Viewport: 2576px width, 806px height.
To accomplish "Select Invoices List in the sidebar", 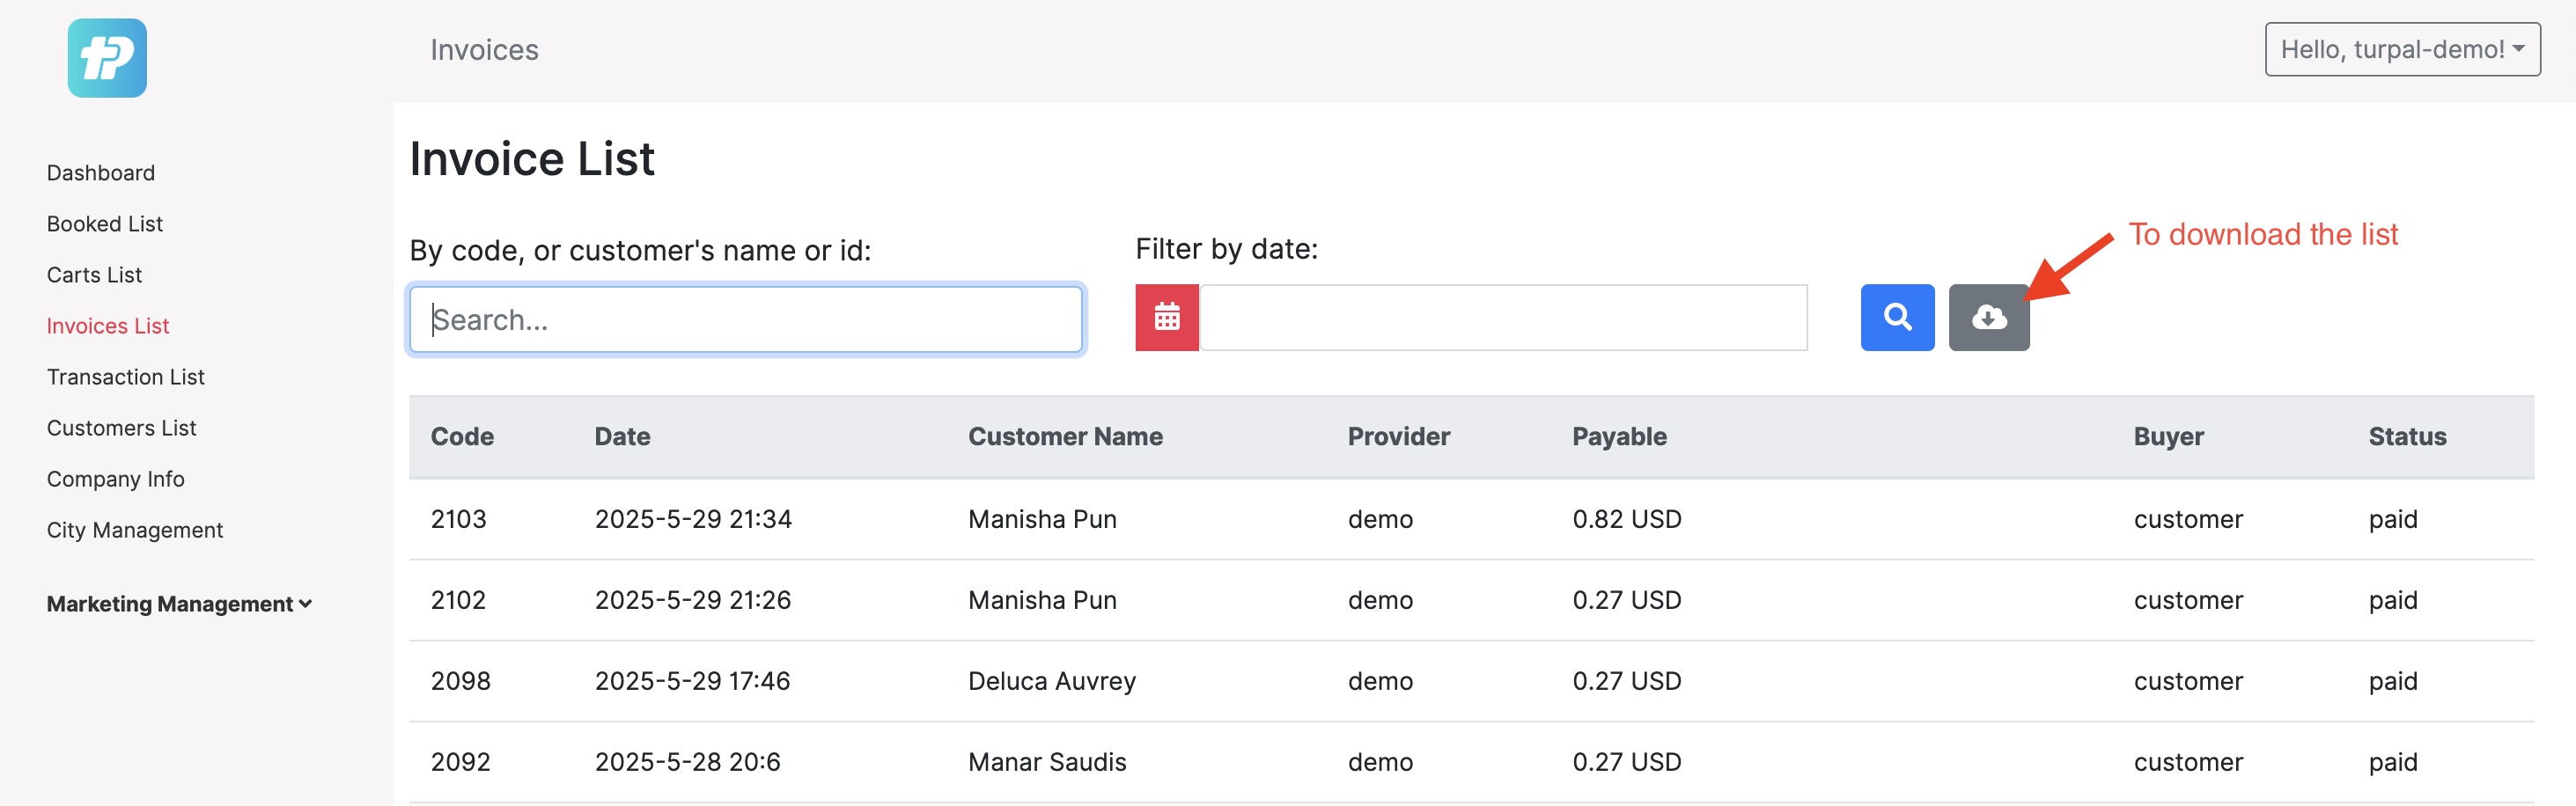I will tap(108, 326).
